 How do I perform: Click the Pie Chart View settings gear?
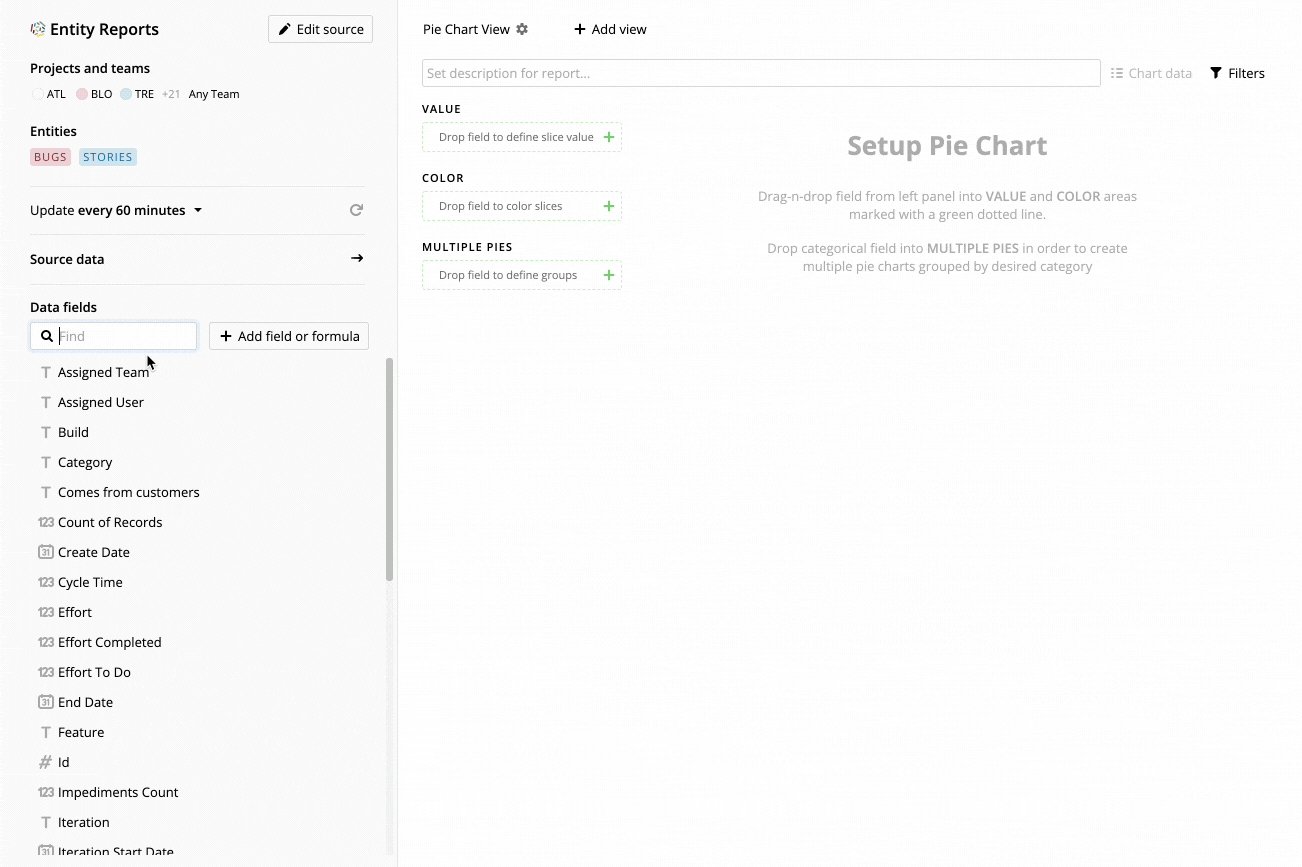tap(522, 29)
